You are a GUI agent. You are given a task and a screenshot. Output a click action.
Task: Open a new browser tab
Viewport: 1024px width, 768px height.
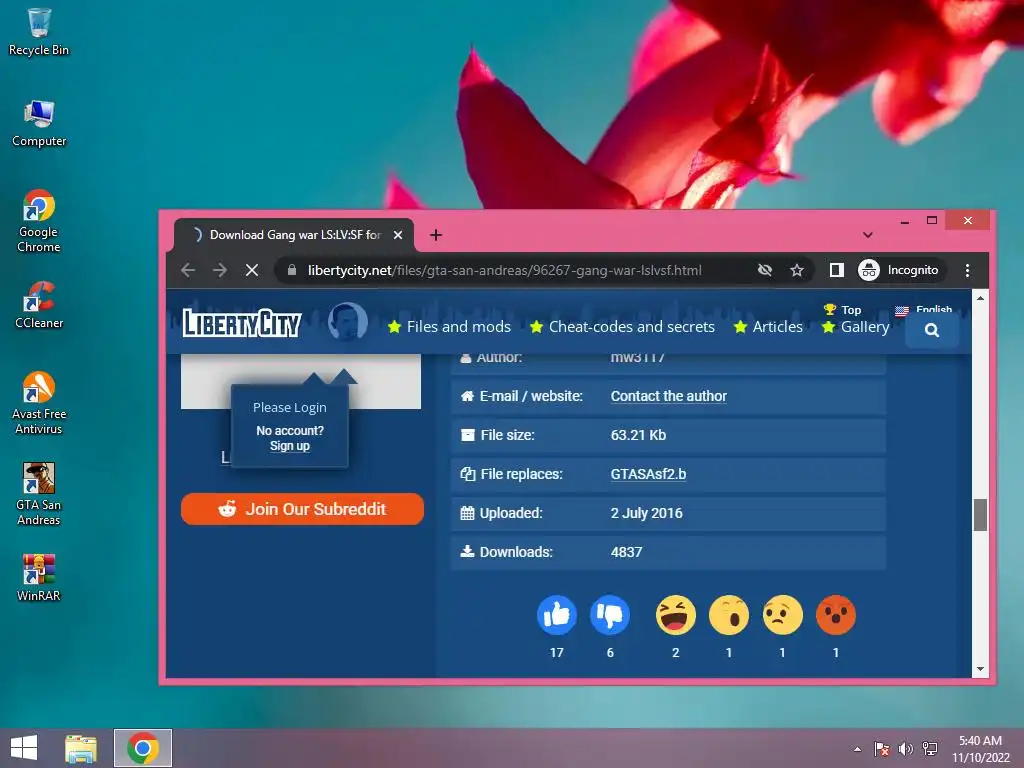tap(436, 235)
